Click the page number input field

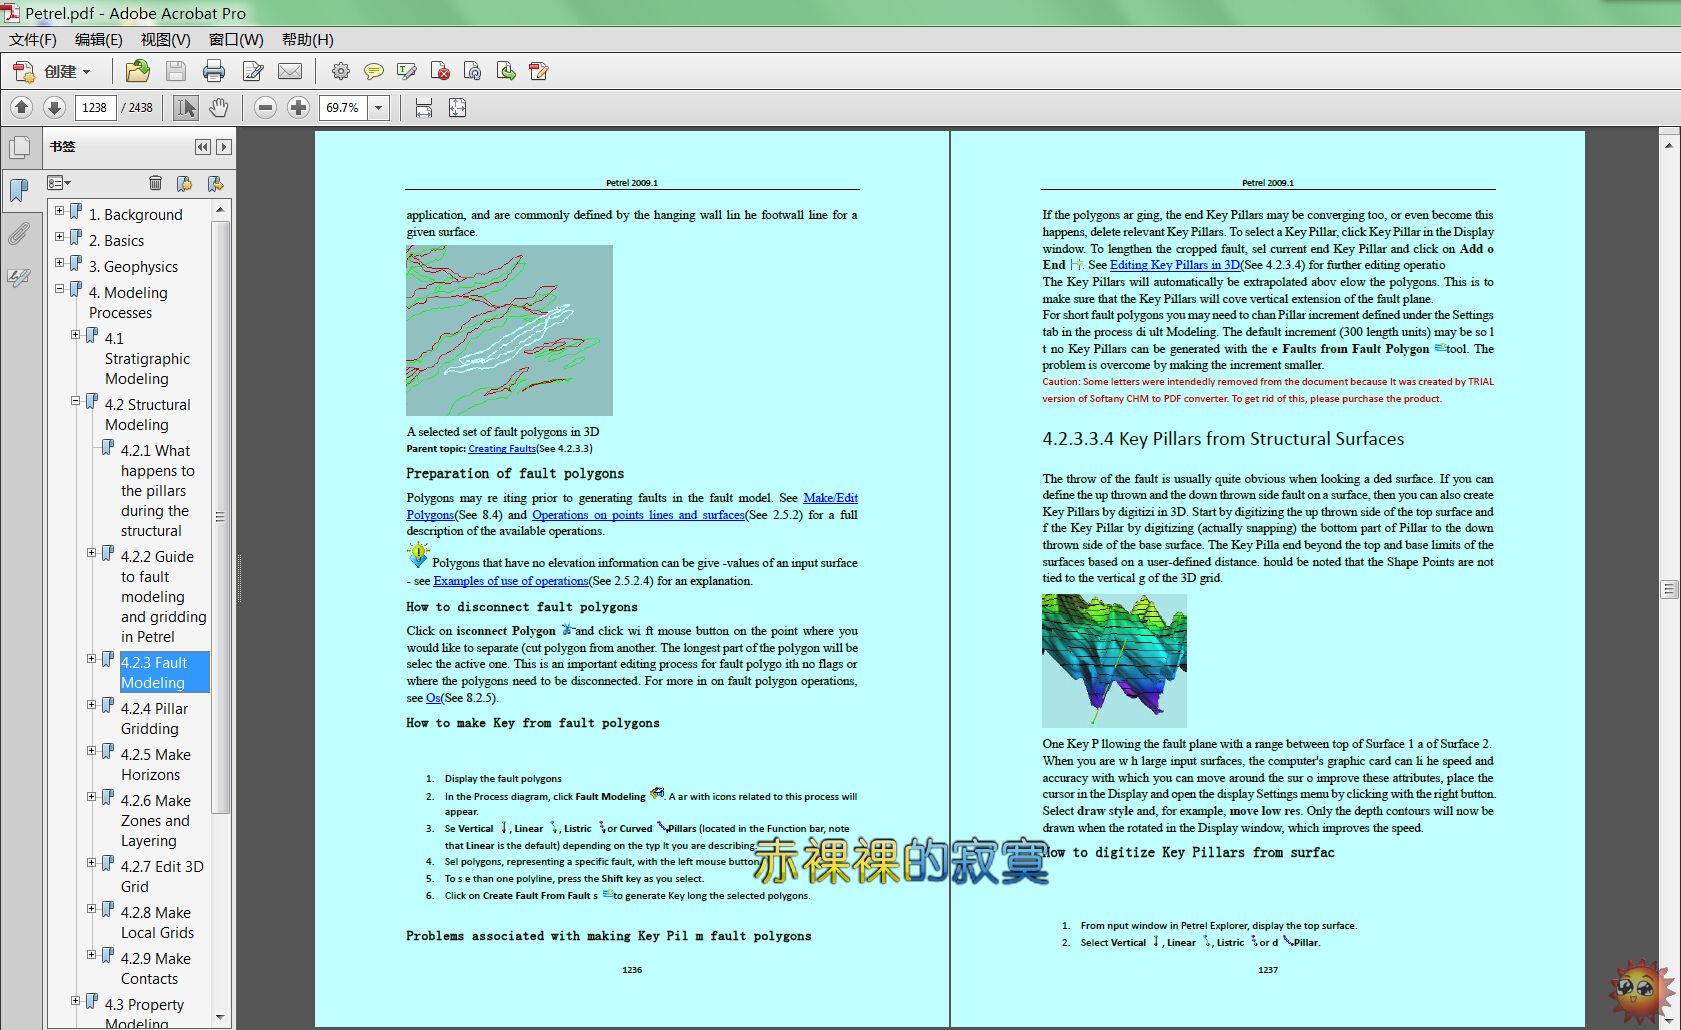[95, 107]
